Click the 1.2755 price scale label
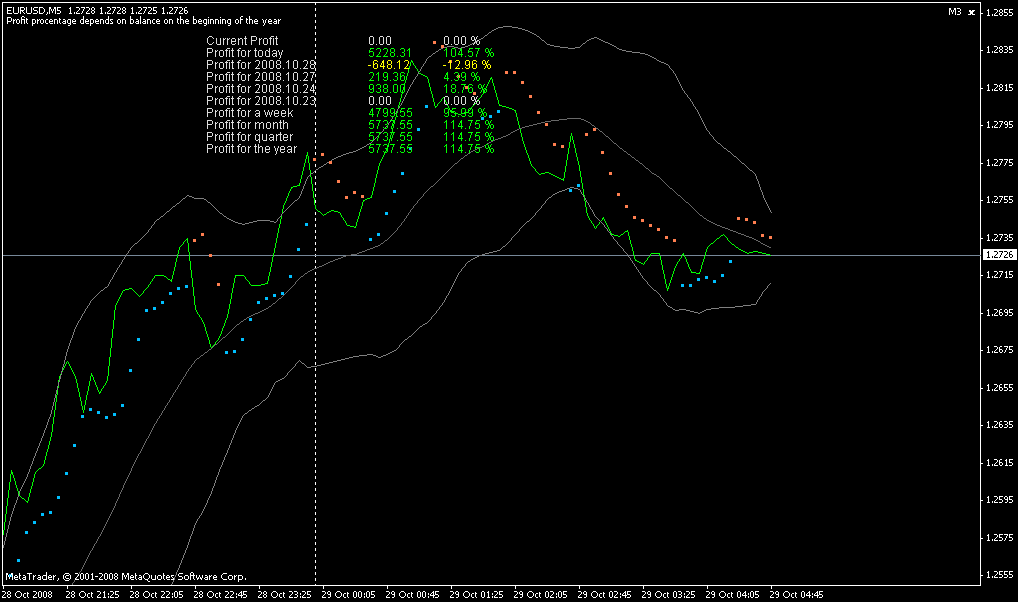 tap(1000, 200)
